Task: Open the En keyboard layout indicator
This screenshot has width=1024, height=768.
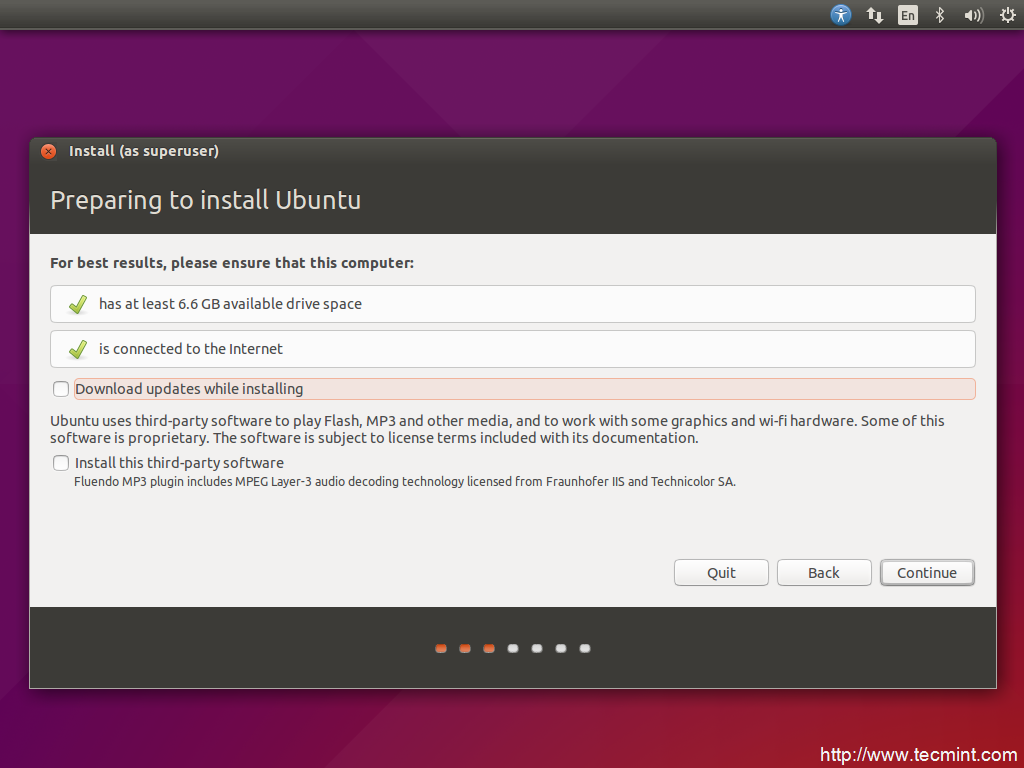Action: coord(908,15)
